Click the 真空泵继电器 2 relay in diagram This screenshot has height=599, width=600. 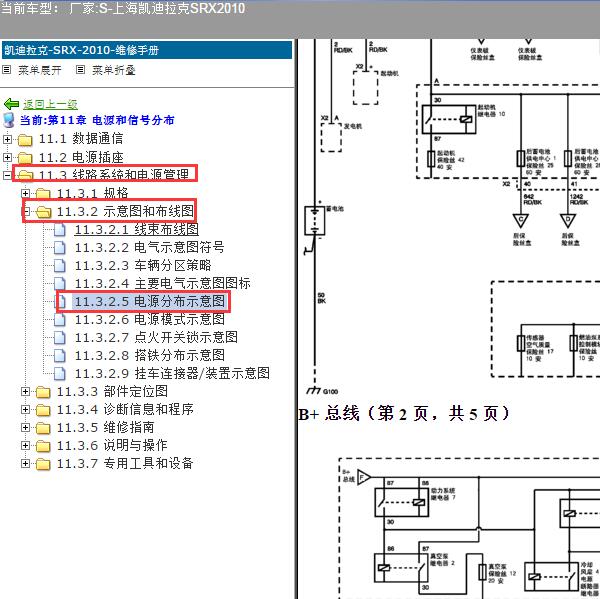(x=402, y=568)
